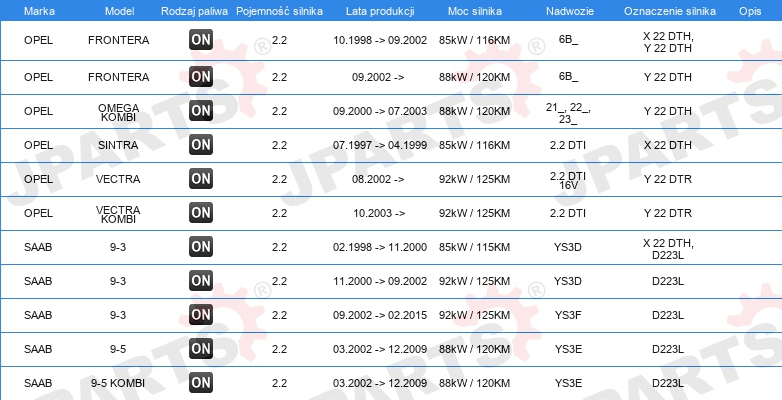Click X 22 DTH in the Sintra row
The image size is (782, 400).
668,145
